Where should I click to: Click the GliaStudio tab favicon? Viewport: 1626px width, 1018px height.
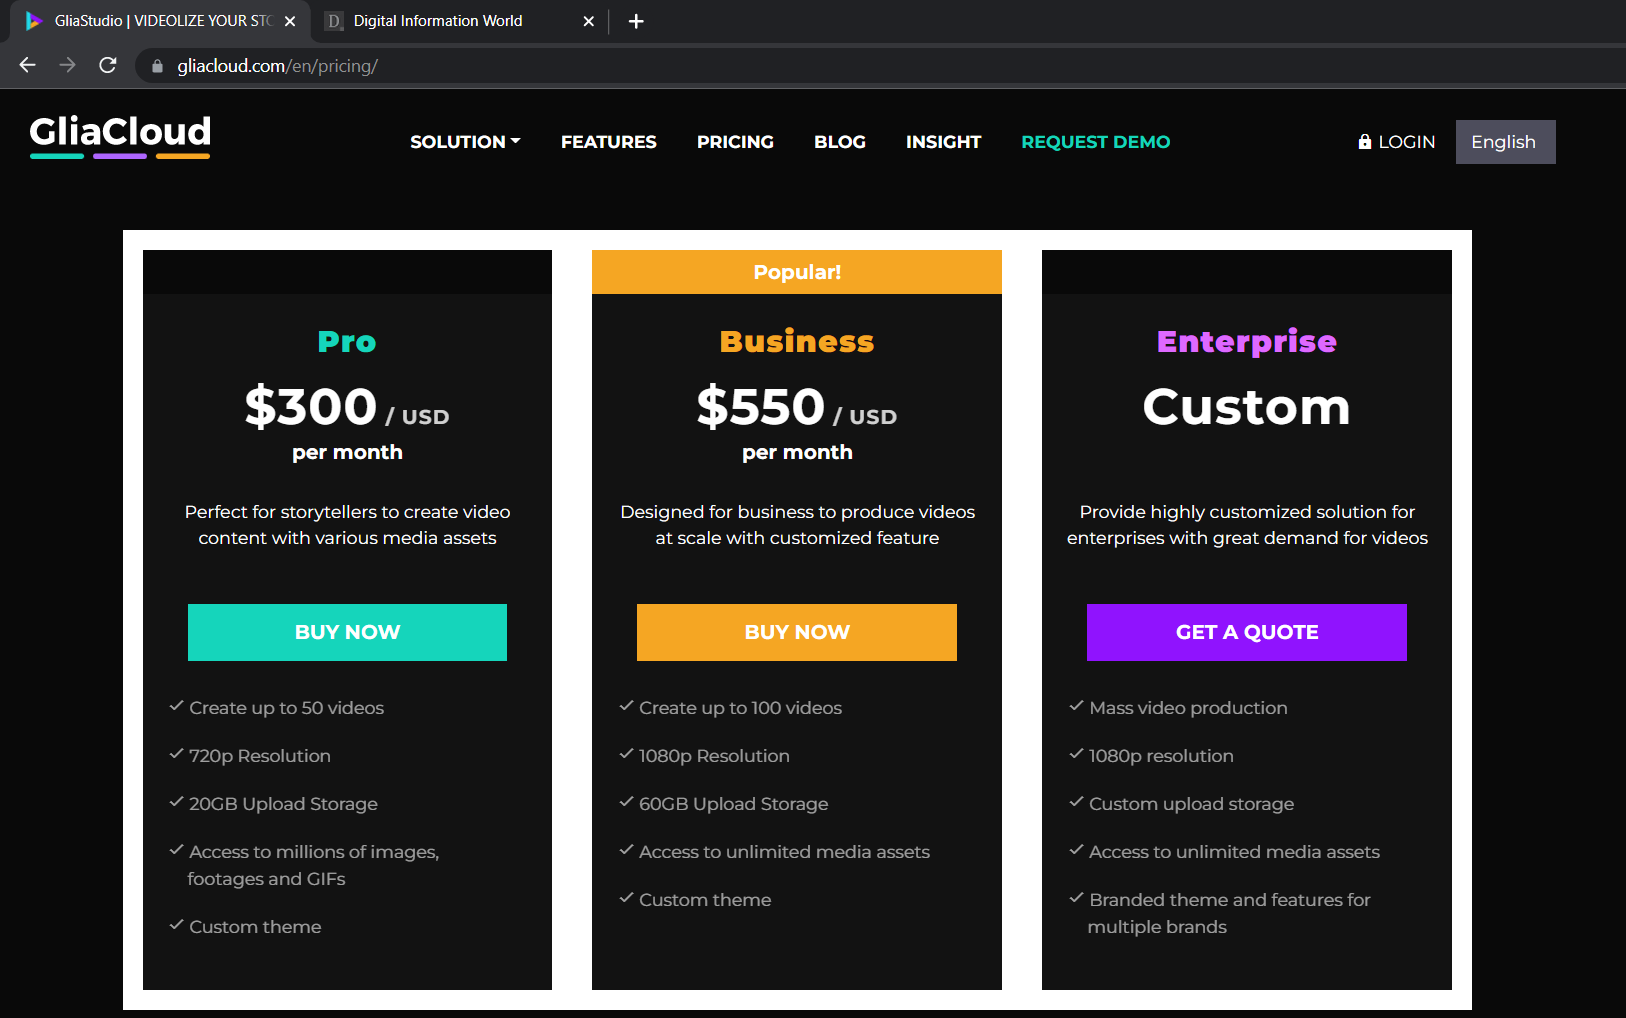tap(33, 21)
